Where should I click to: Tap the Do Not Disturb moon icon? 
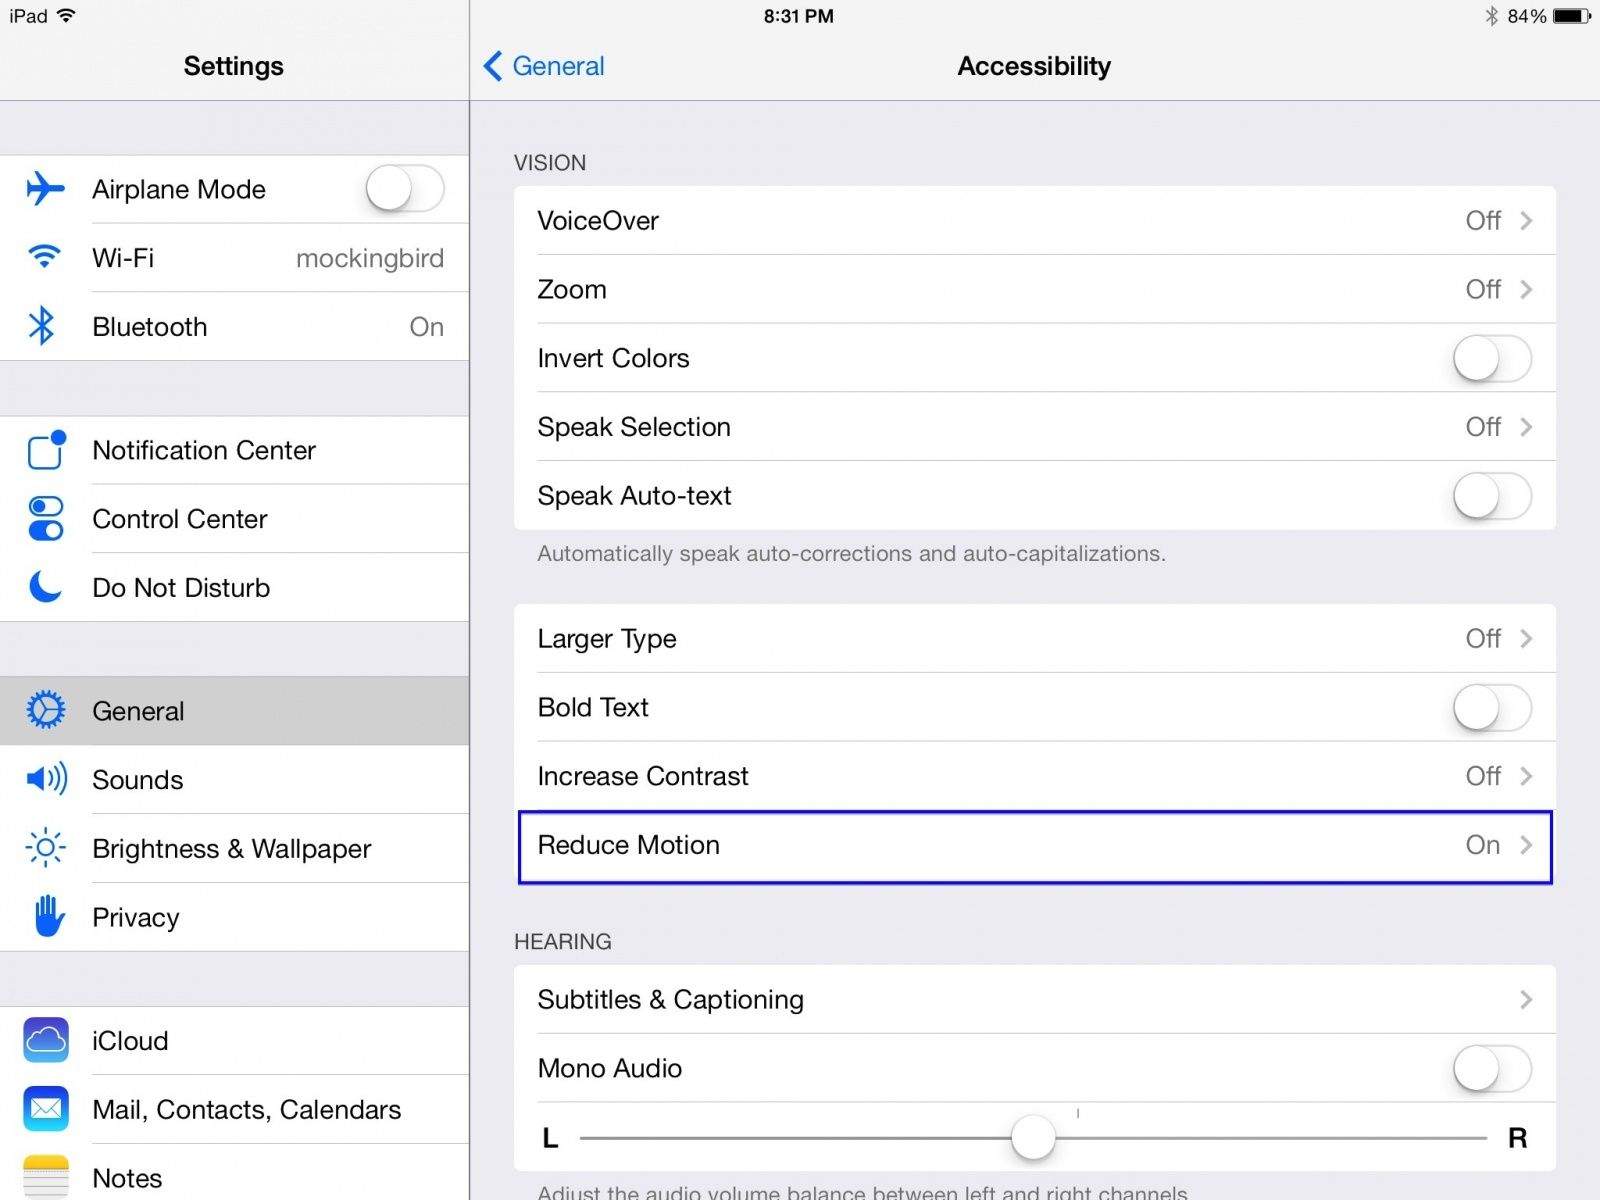click(x=45, y=587)
